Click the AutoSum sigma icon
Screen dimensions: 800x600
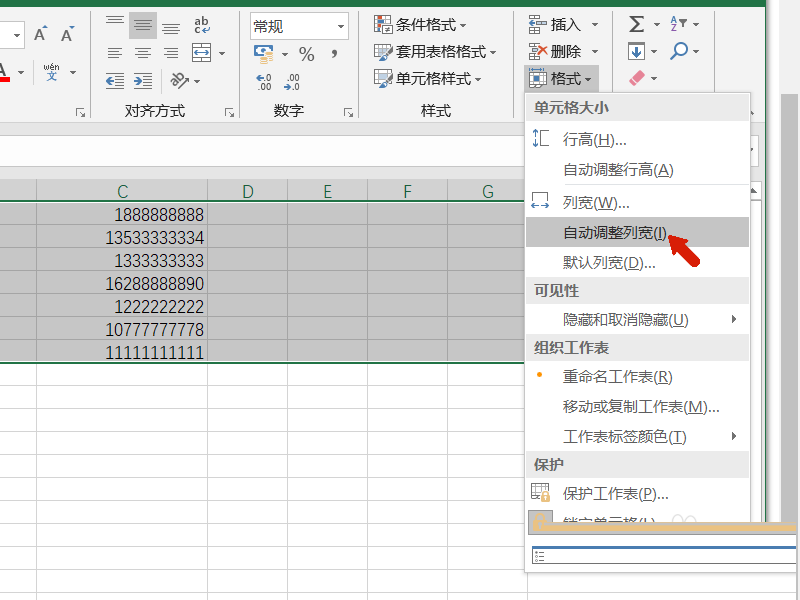point(636,24)
